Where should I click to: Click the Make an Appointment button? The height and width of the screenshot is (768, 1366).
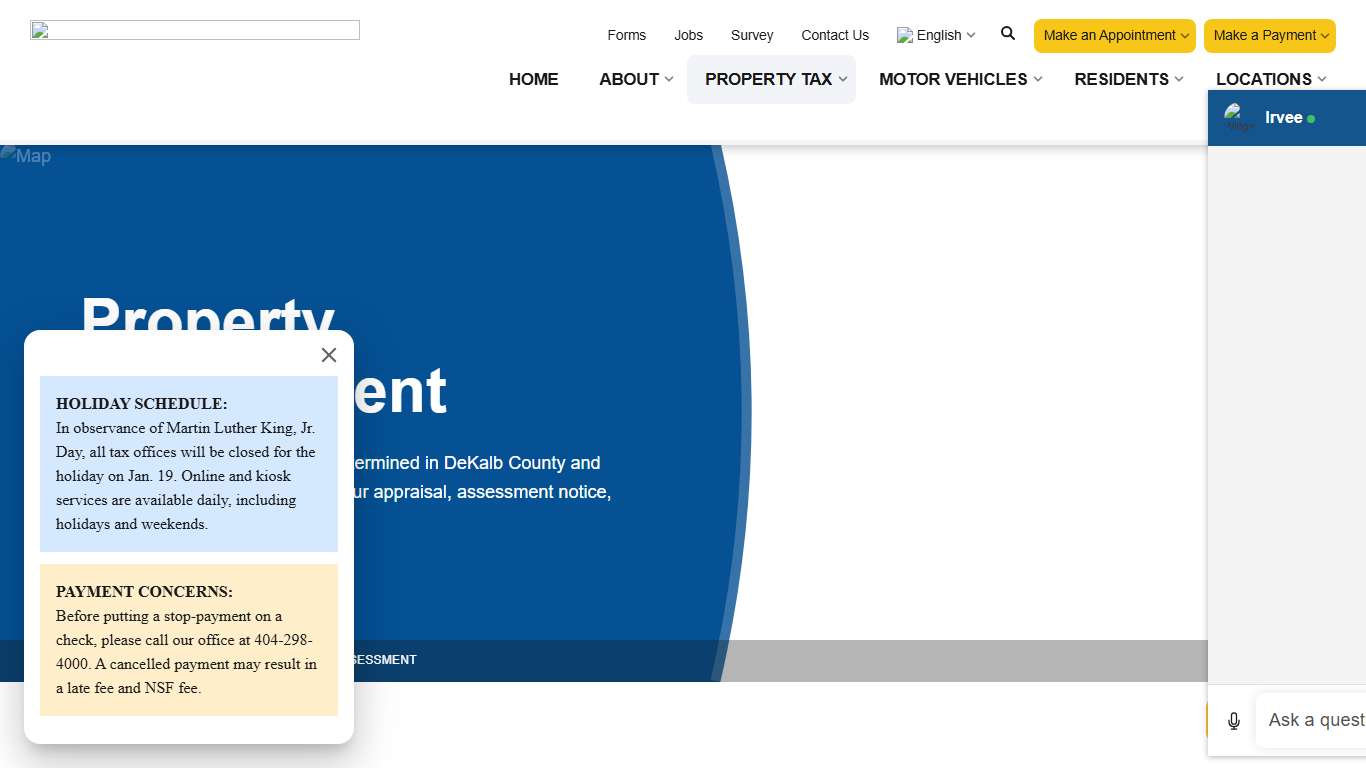click(x=1108, y=35)
